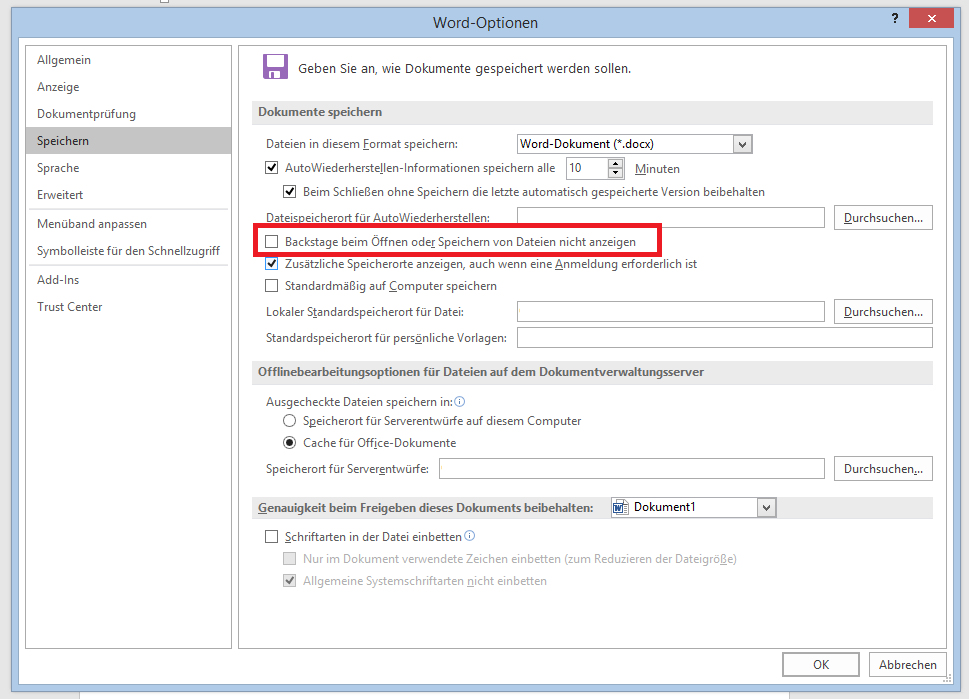Viewport: 969px width, 699px height.
Task: Click info icon beside 'Ausgecheckte Dateien speichern in'
Action: 460,401
